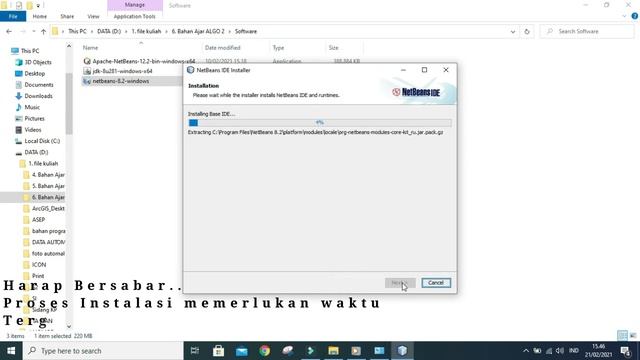Image resolution: width=640 pixels, height=360 pixels.
Task: Open ASEP folder in tree
Action: tap(34, 220)
